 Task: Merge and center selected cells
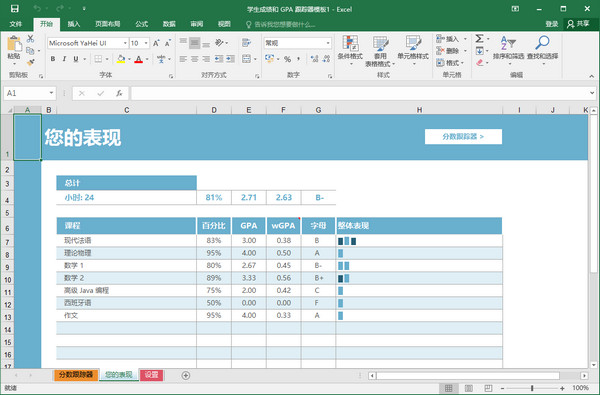246,59
